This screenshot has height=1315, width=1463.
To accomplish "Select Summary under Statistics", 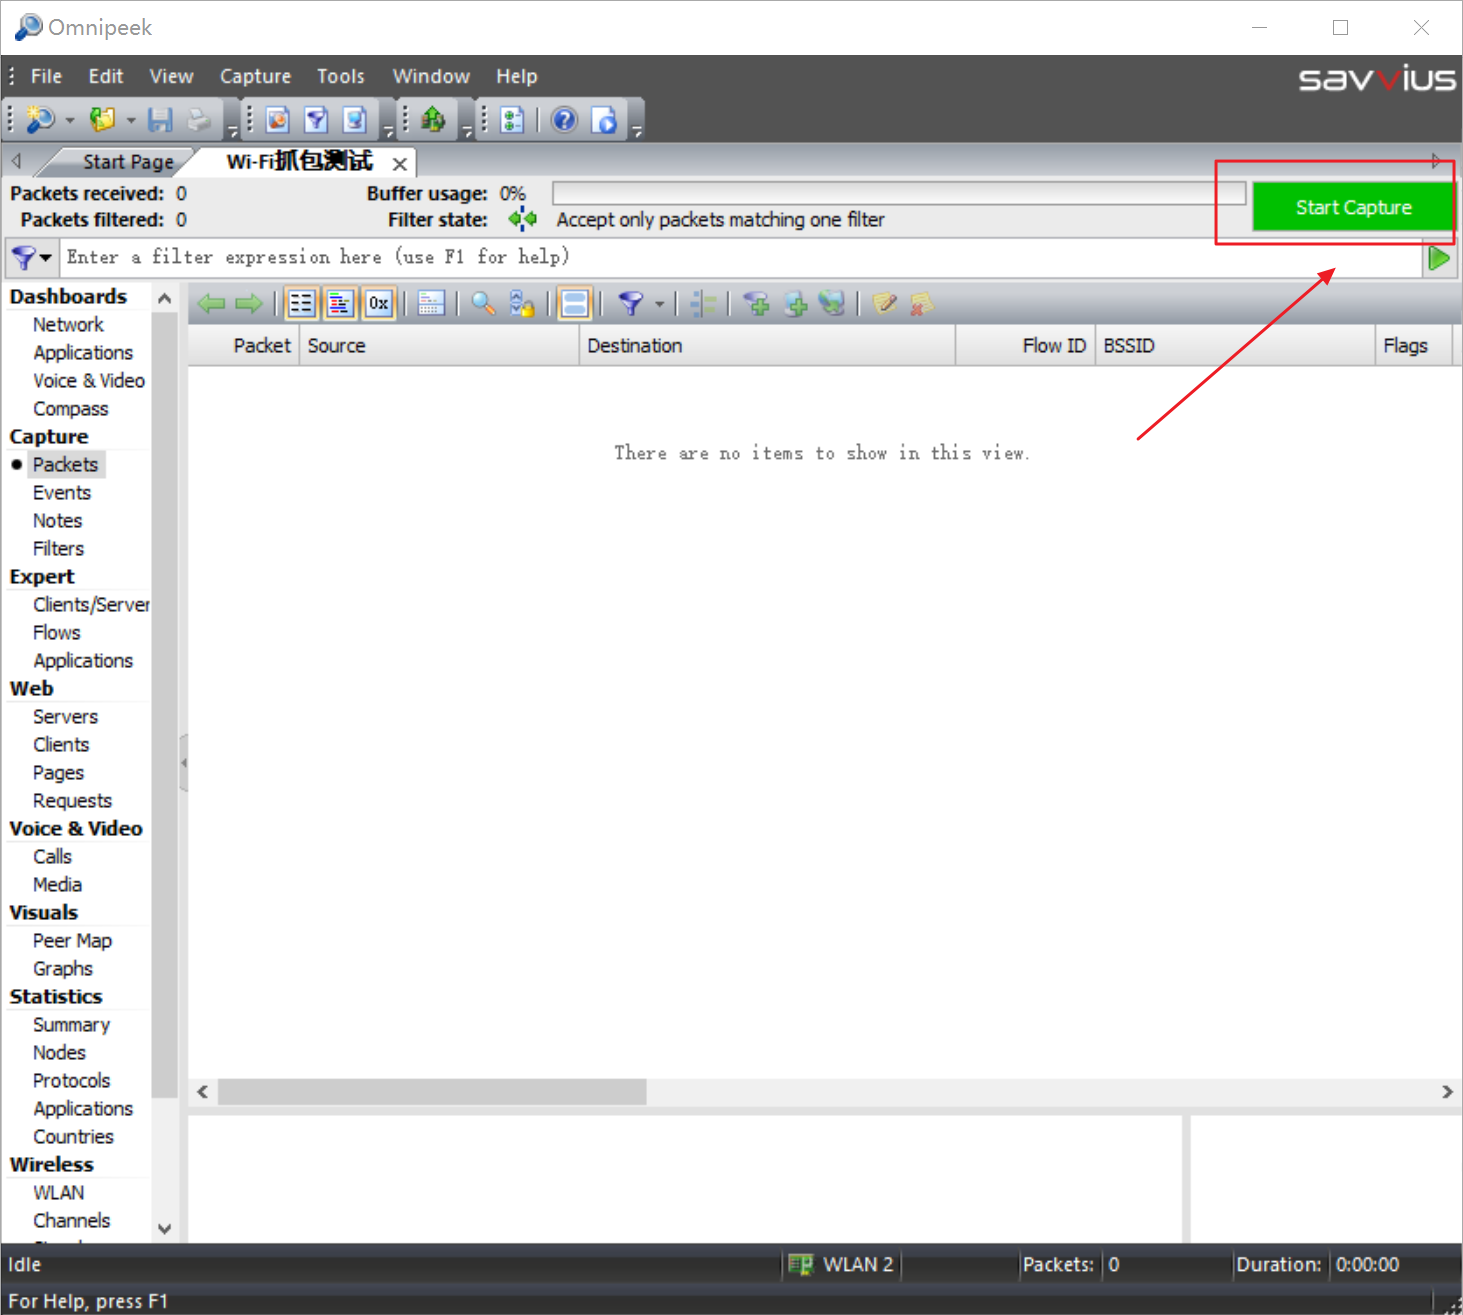I will click(x=71, y=1025).
